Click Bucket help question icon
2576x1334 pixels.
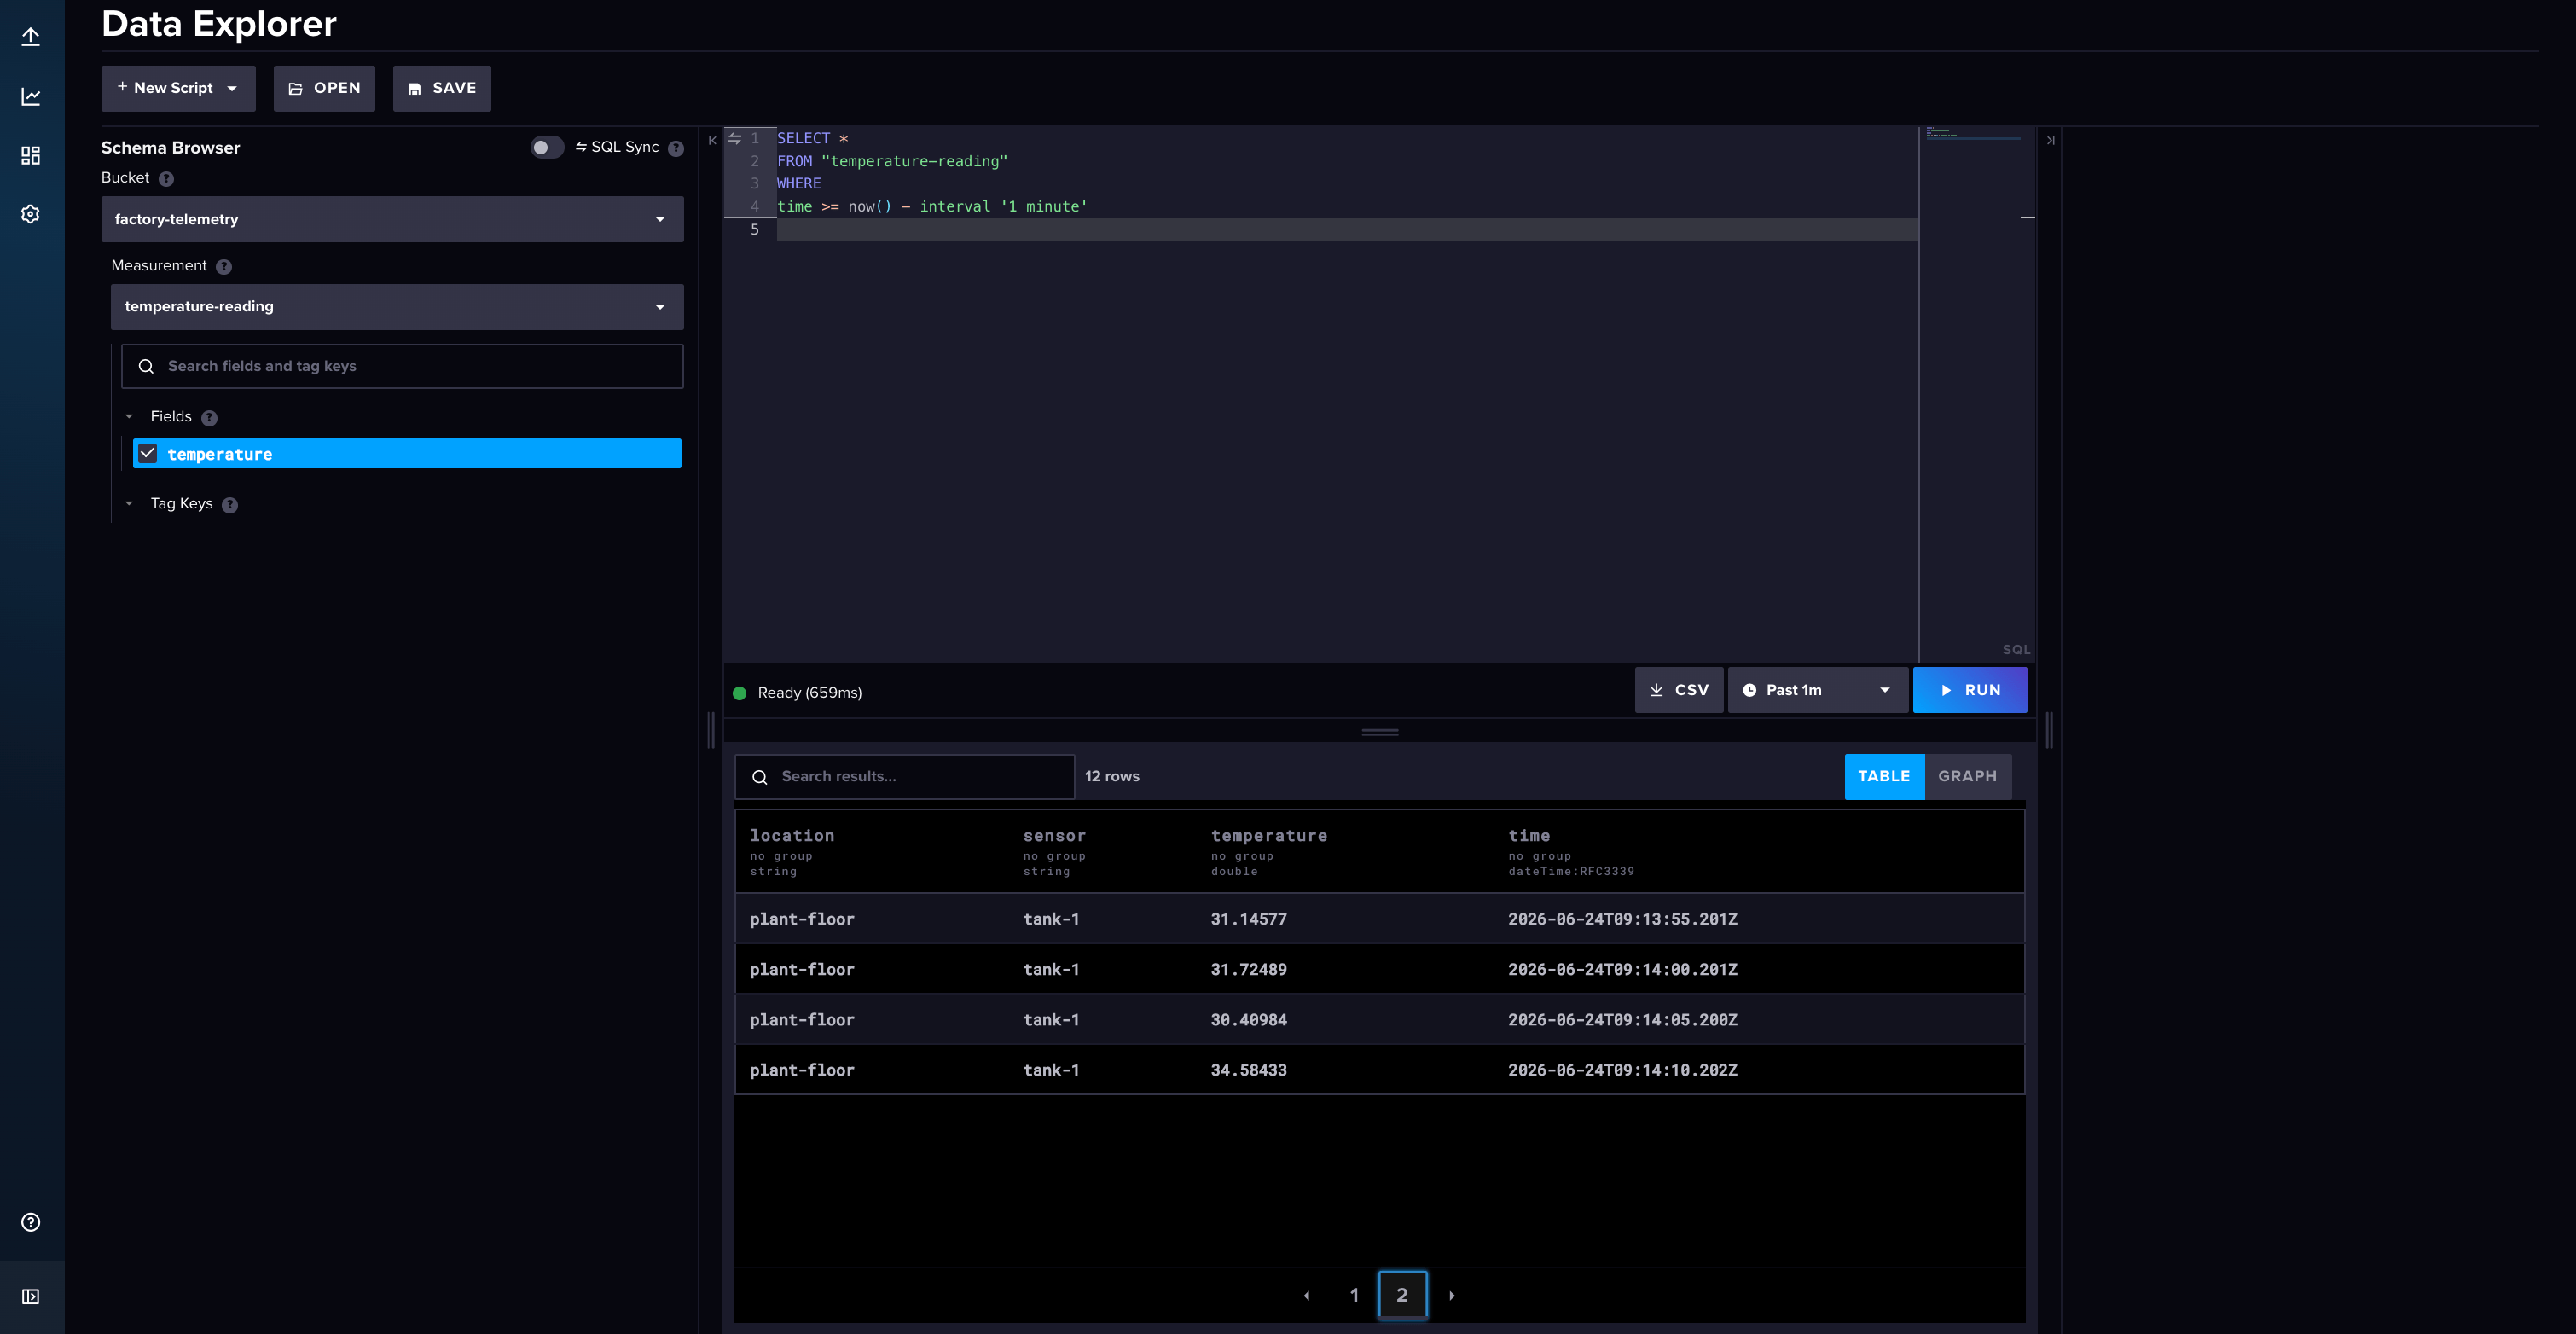coord(166,179)
